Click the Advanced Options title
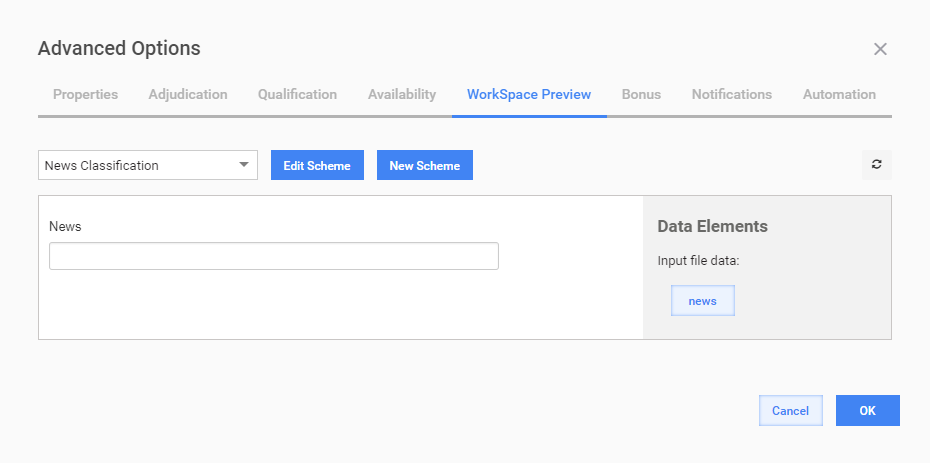The height and width of the screenshot is (463, 930). [x=119, y=49]
